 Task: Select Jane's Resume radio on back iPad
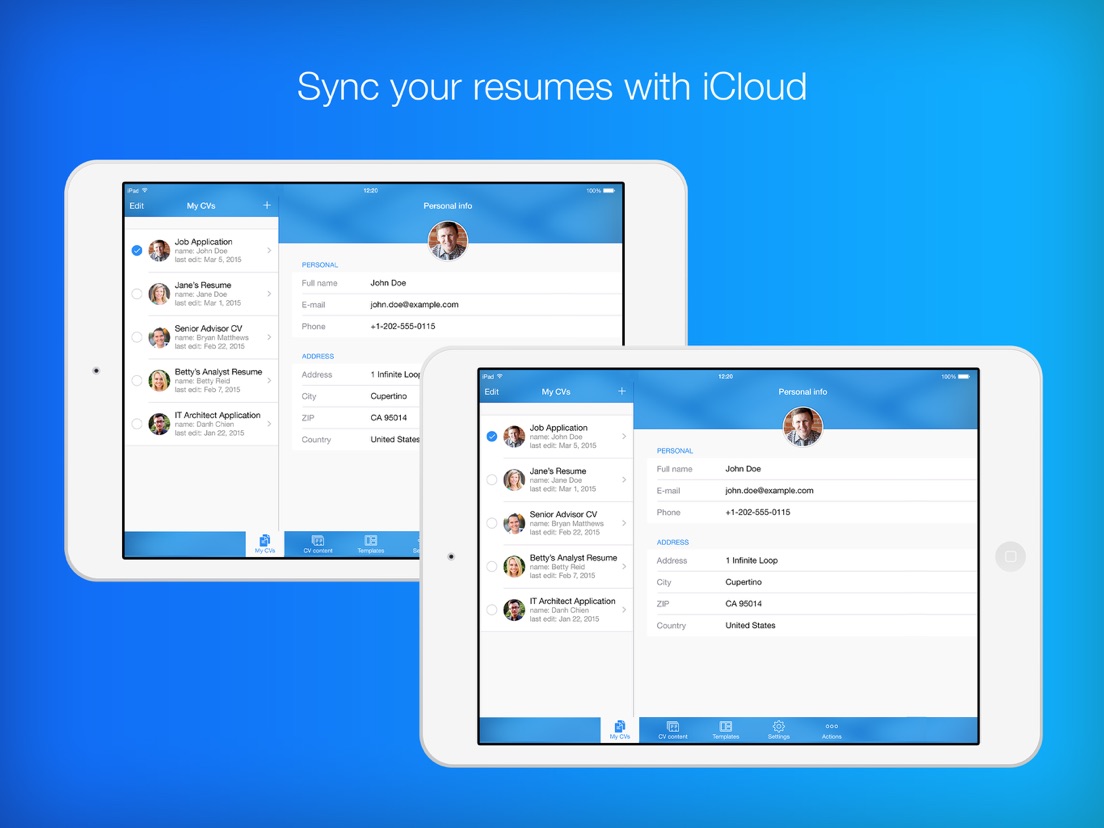tap(137, 294)
